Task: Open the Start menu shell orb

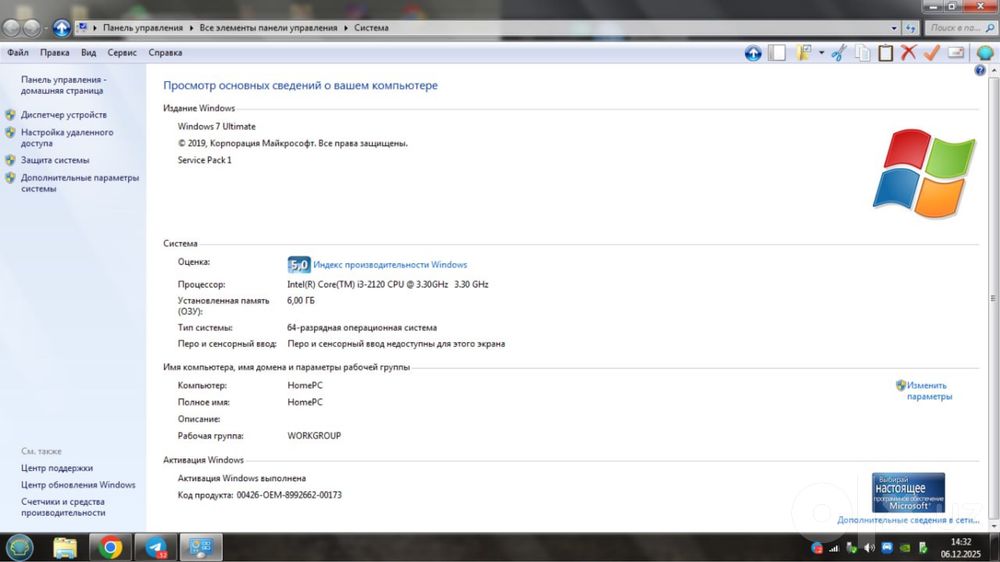Action: pos(19,547)
